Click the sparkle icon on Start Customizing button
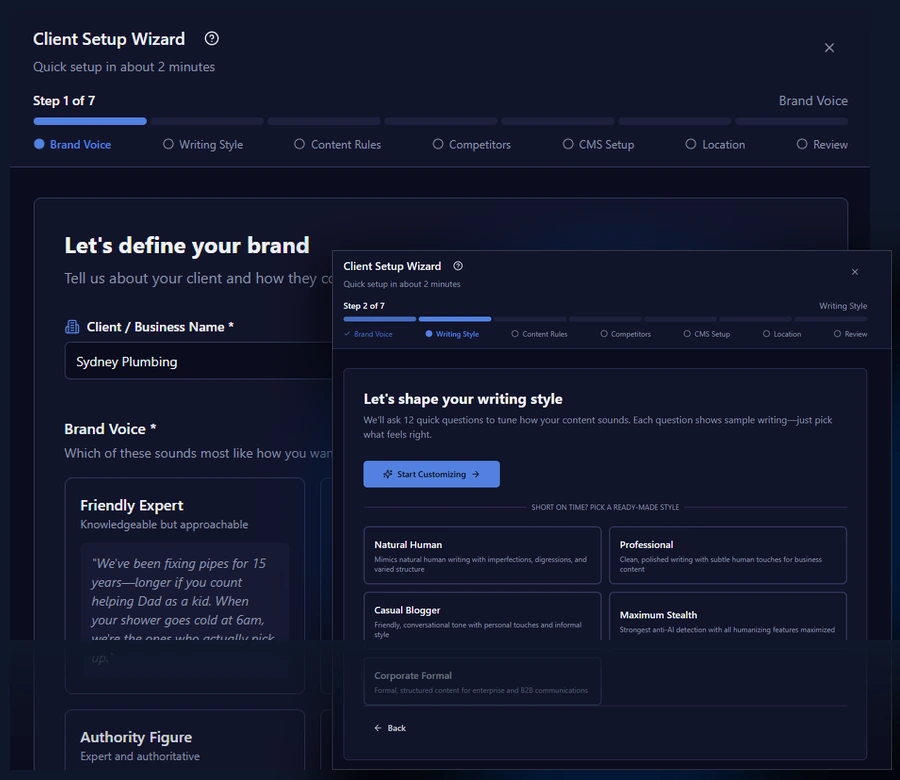 (387, 474)
